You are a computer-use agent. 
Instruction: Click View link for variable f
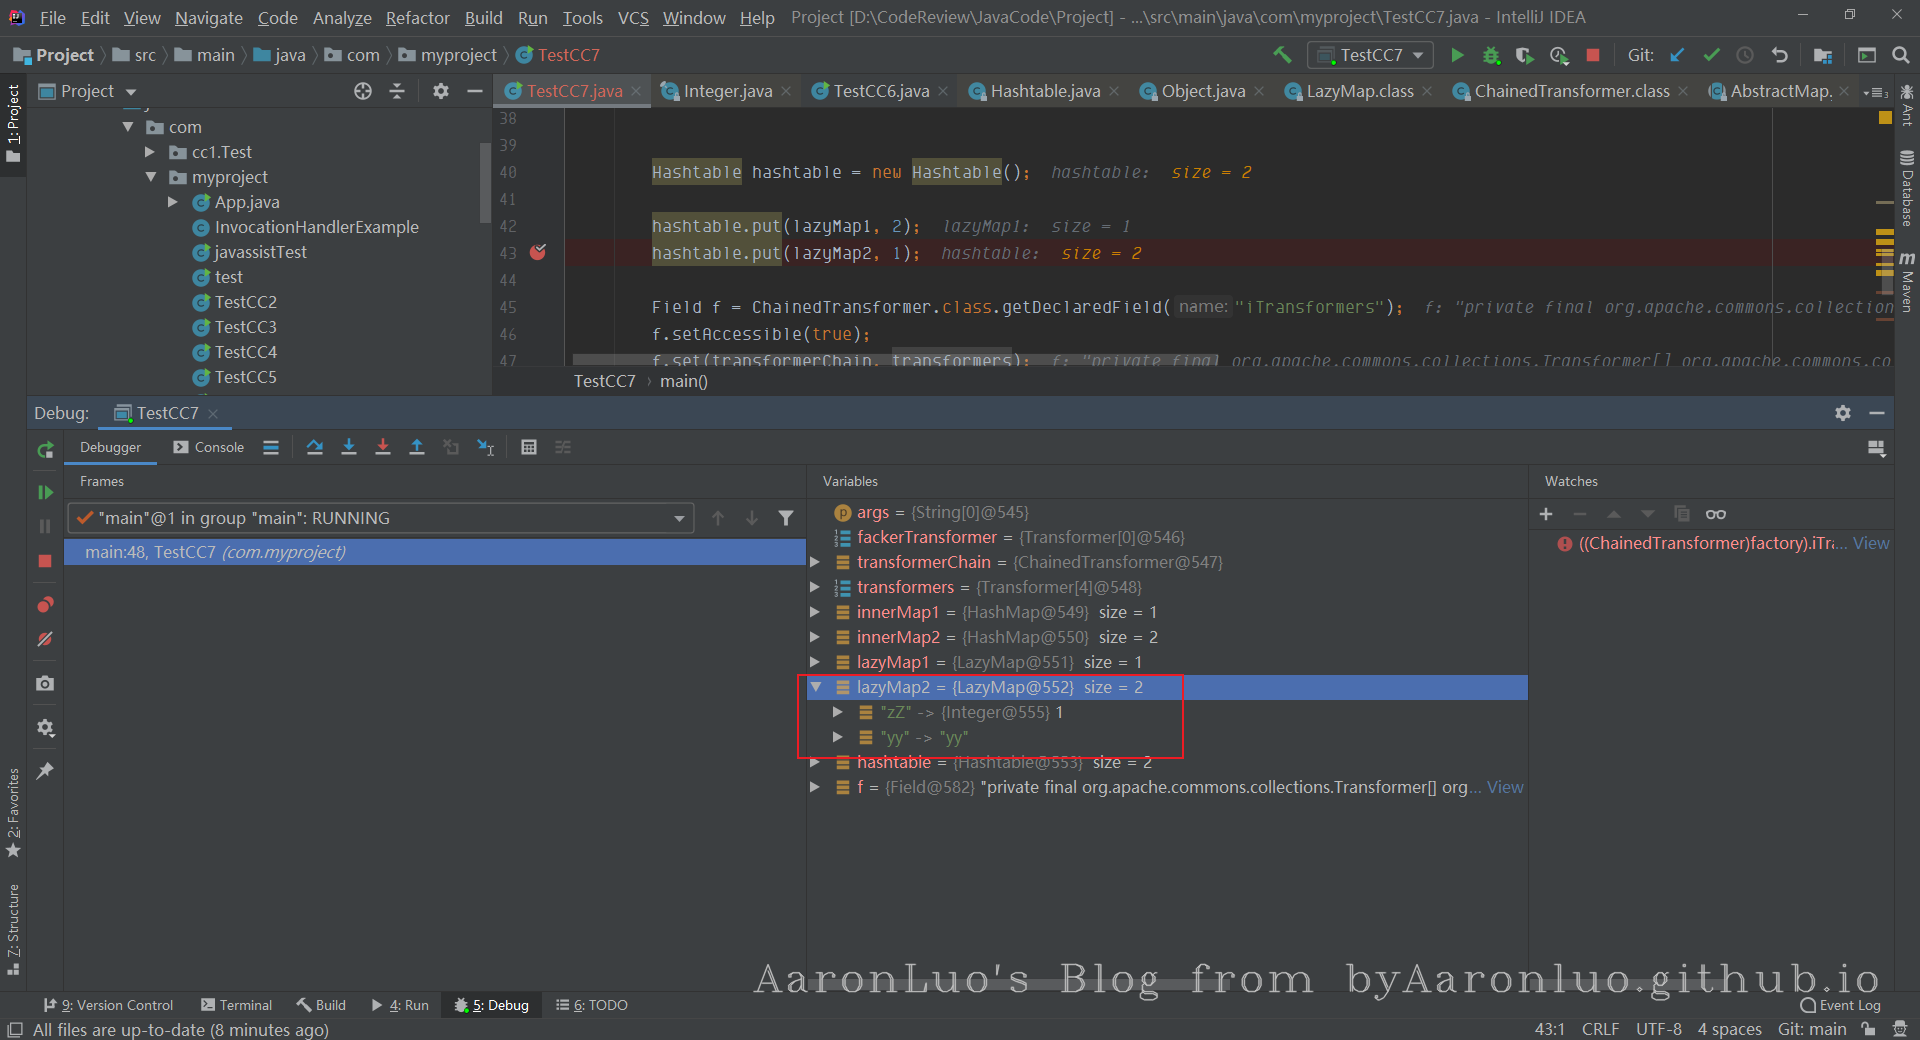[1504, 788]
